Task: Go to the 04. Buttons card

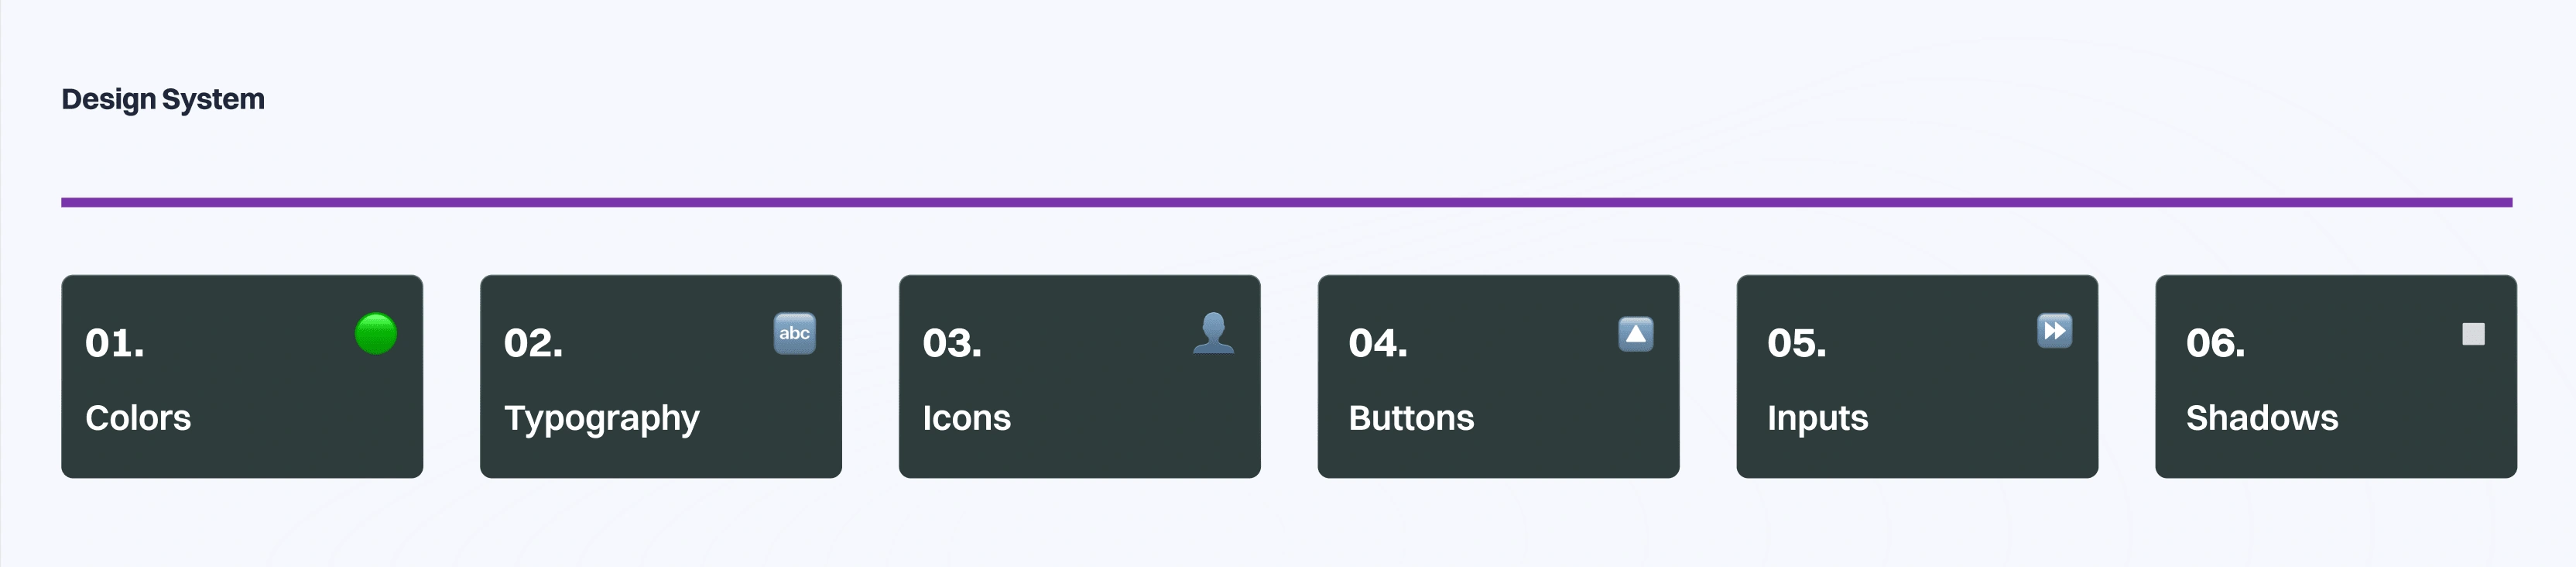Action: (1499, 377)
